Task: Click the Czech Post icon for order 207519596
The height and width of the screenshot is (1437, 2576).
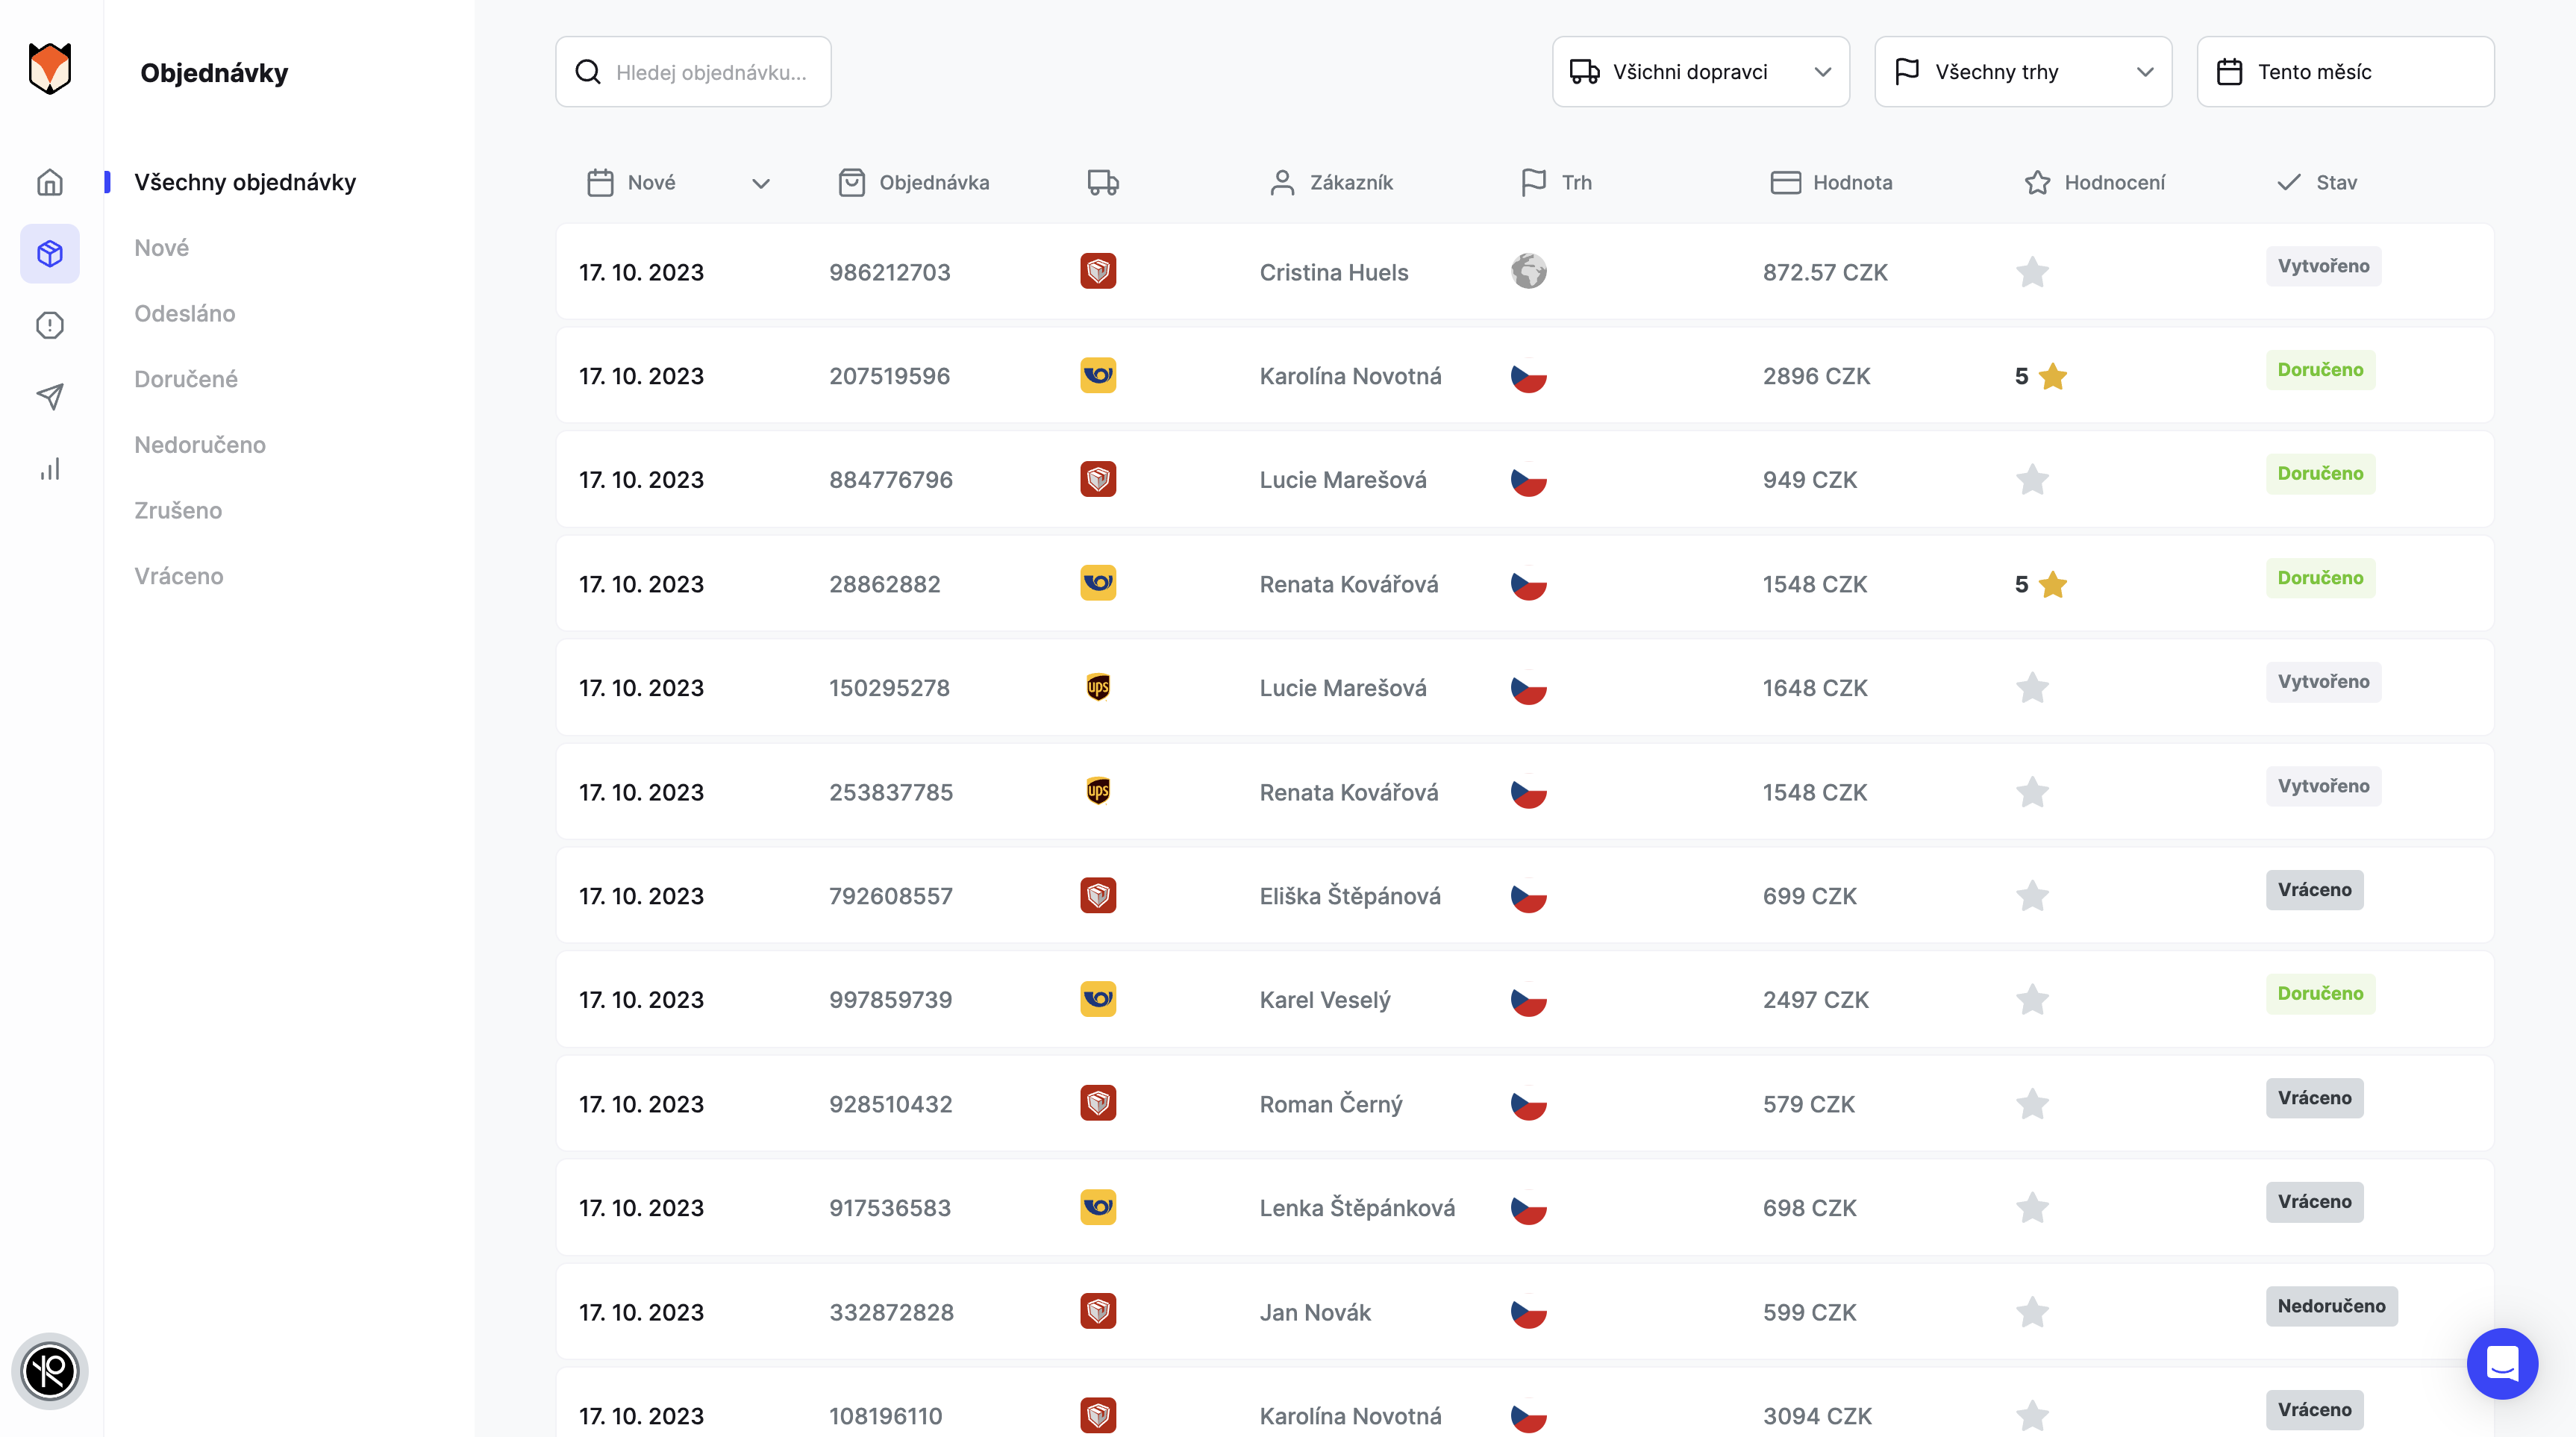Action: tap(1098, 375)
